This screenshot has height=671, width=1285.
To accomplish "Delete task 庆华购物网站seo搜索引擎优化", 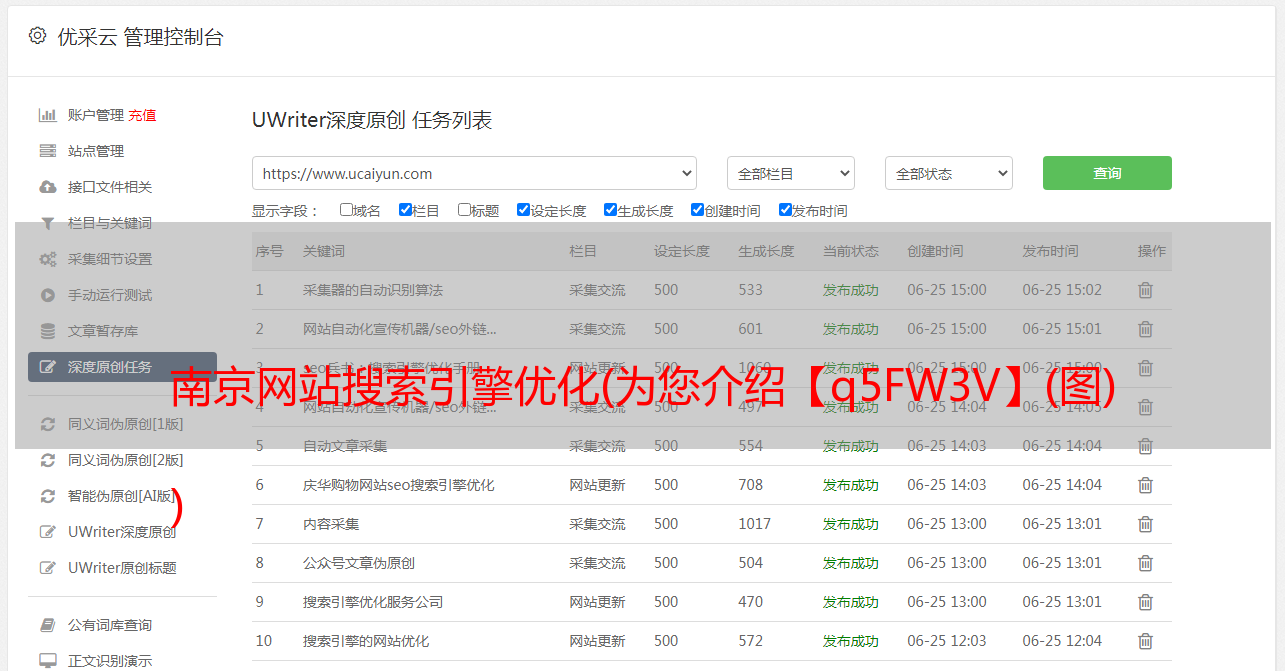I will pos(1145,485).
